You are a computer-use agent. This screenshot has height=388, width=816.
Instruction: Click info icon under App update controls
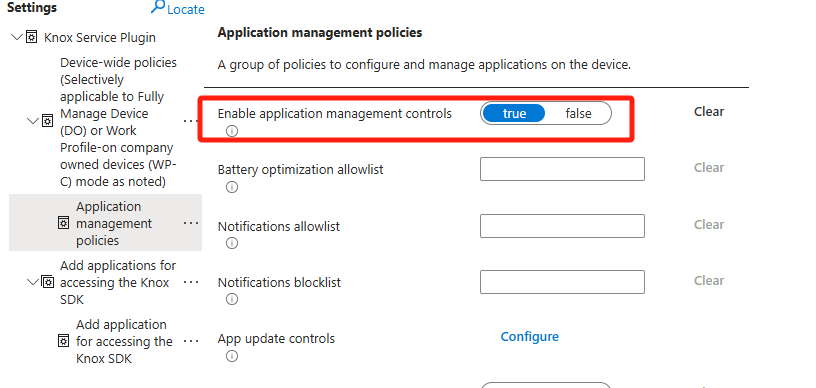[x=232, y=356]
